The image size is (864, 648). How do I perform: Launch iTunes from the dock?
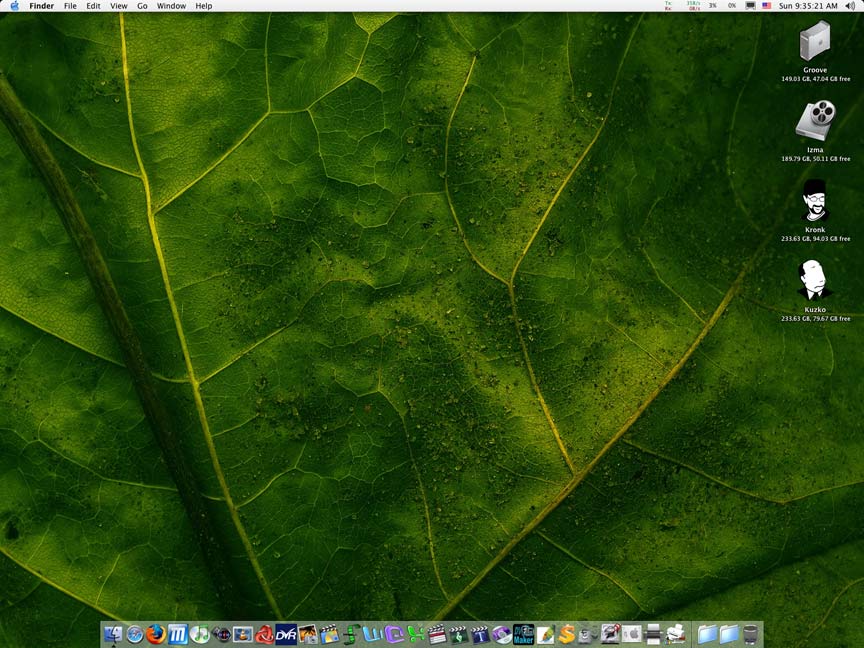[200, 634]
